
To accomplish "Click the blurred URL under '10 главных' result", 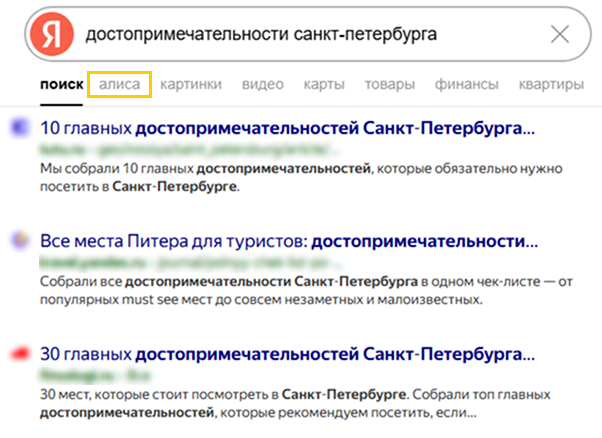I will pos(189,149).
